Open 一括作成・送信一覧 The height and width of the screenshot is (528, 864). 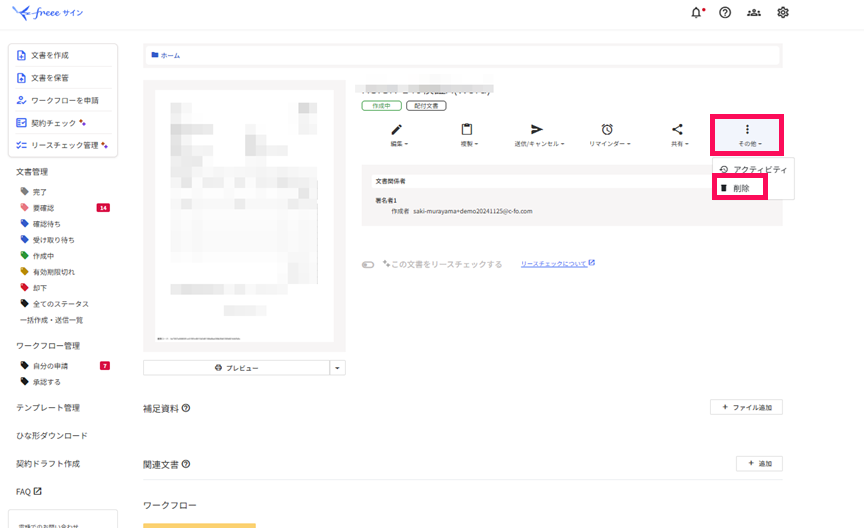(x=51, y=320)
